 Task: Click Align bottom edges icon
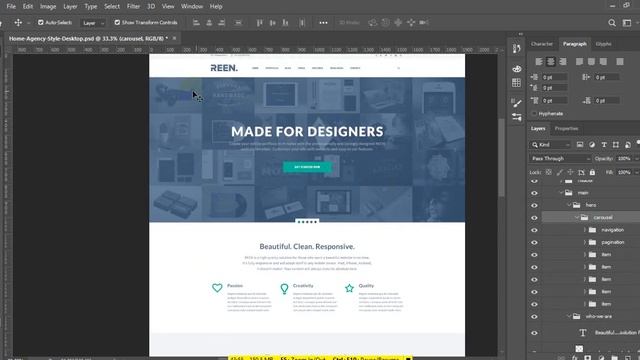pos(285,22)
